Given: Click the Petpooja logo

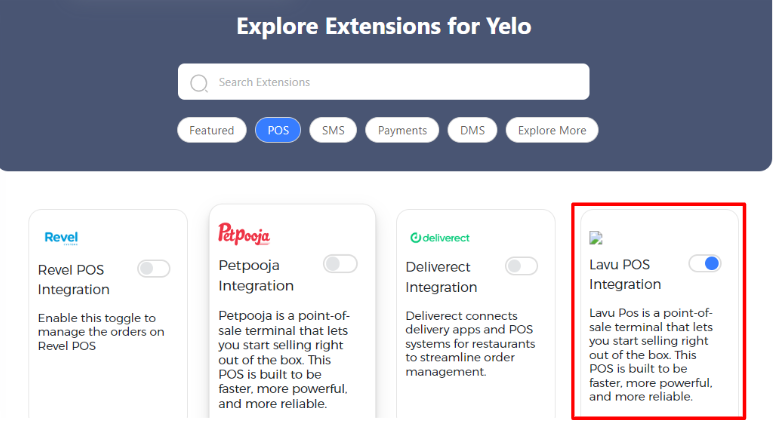Looking at the screenshot, I should pyautogui.click(x=244, y=234).
